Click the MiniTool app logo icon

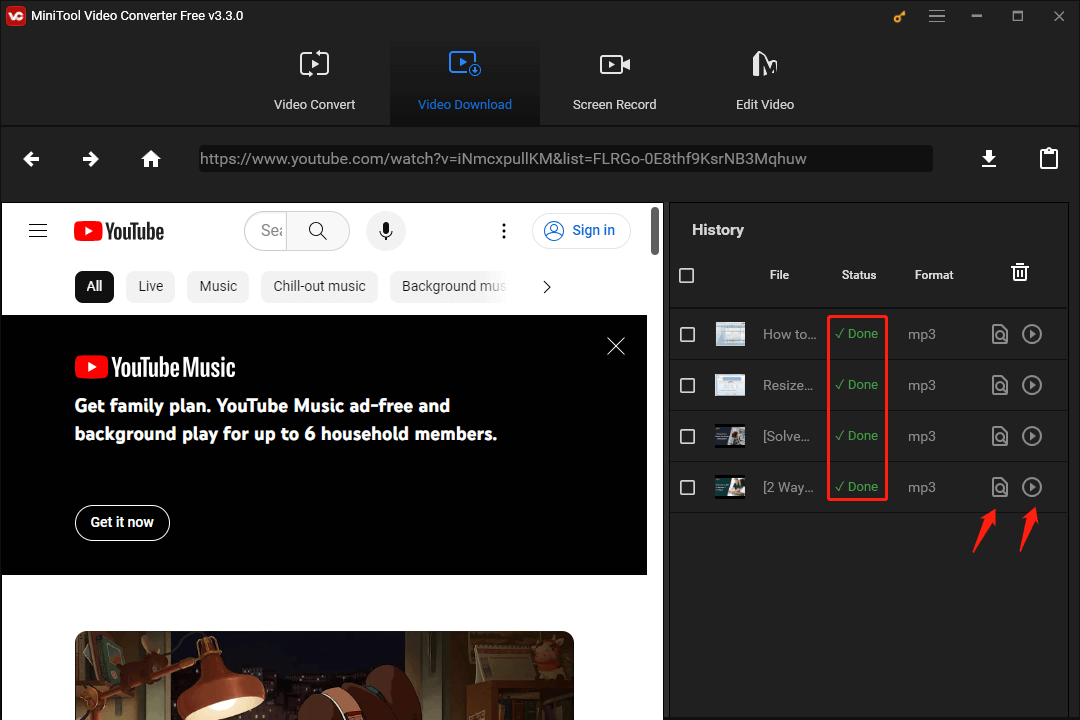15,16
